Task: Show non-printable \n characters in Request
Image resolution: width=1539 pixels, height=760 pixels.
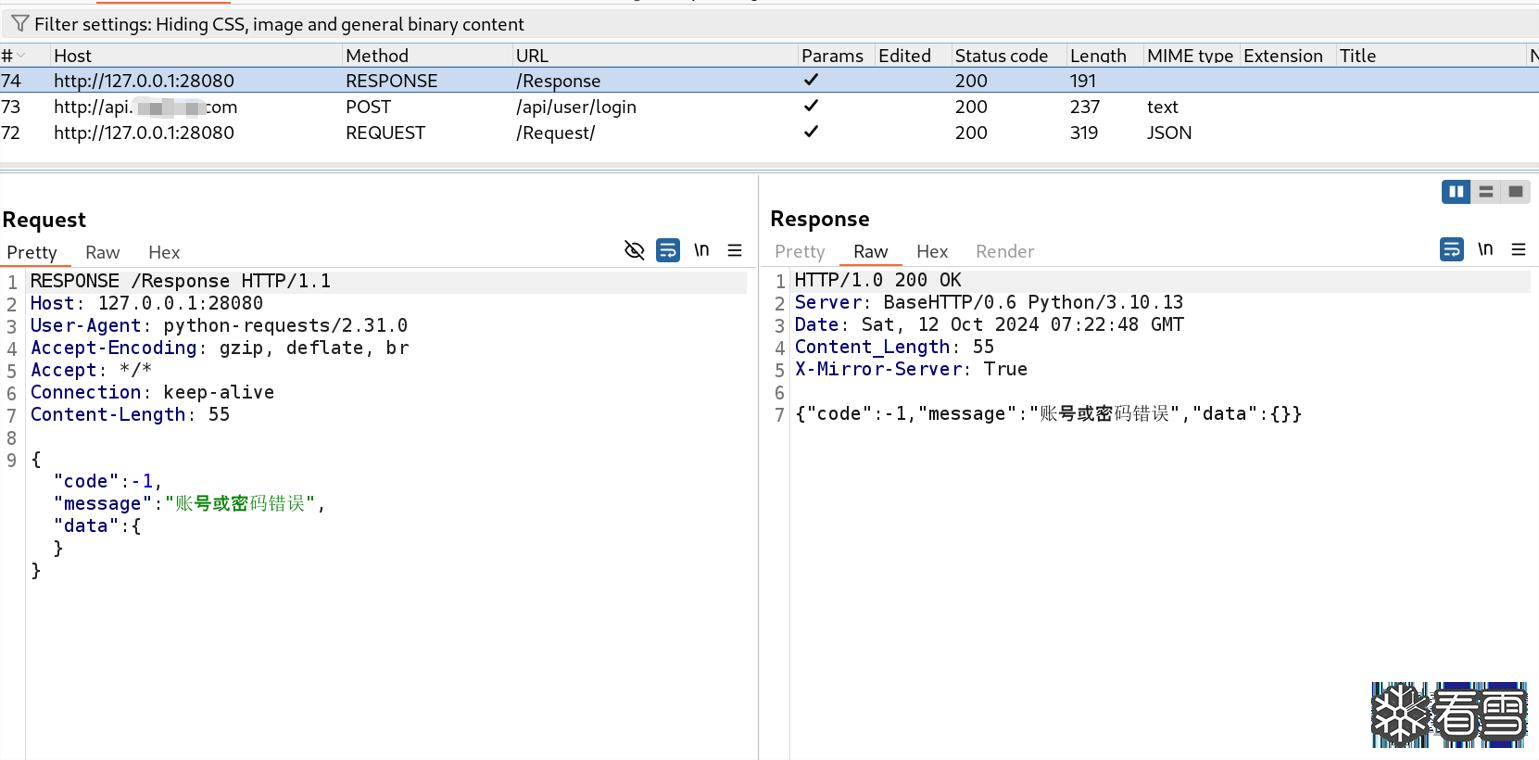Action: pos(702,250)
